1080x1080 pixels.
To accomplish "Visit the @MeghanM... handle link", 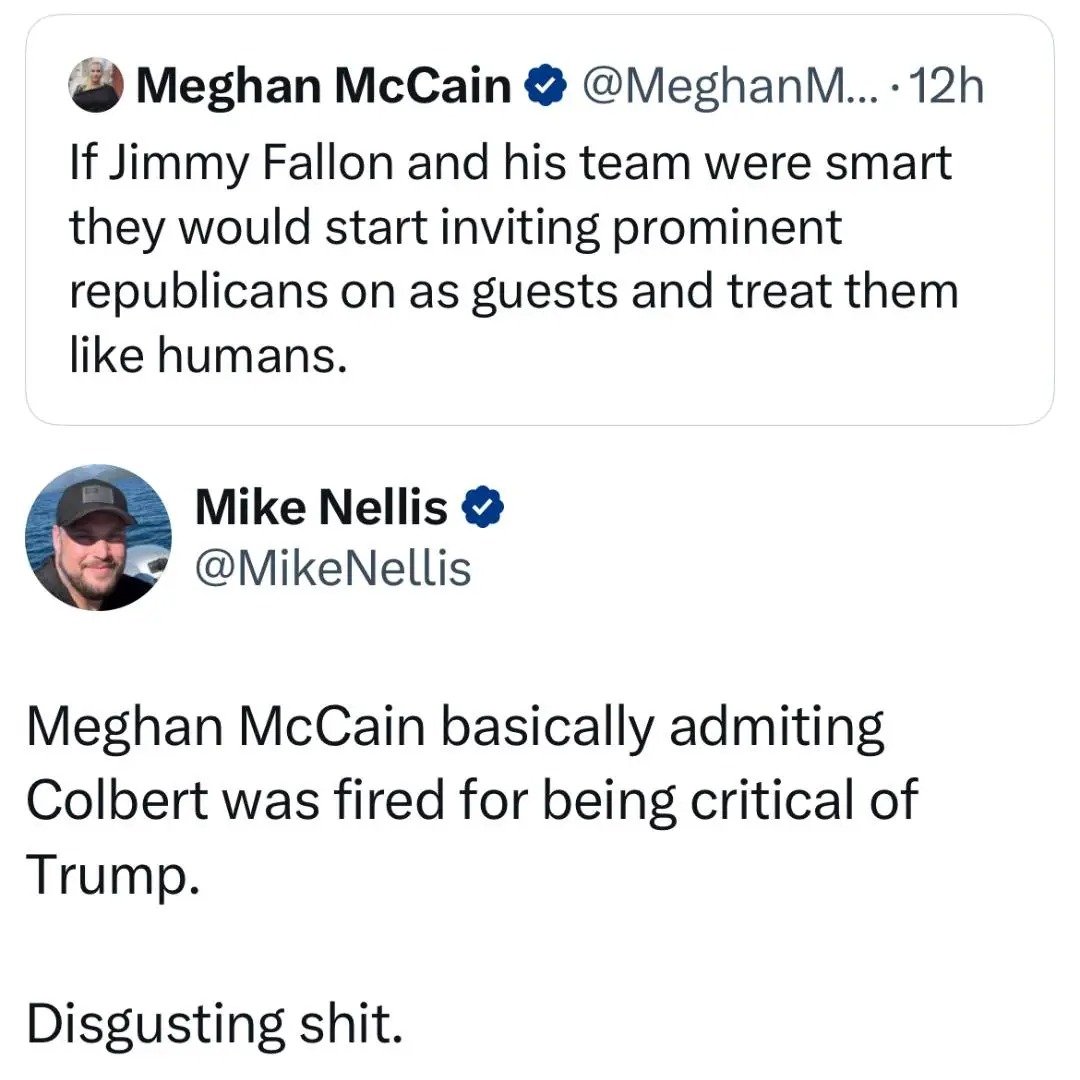I will pyautogui.click(x=731, y=87).
